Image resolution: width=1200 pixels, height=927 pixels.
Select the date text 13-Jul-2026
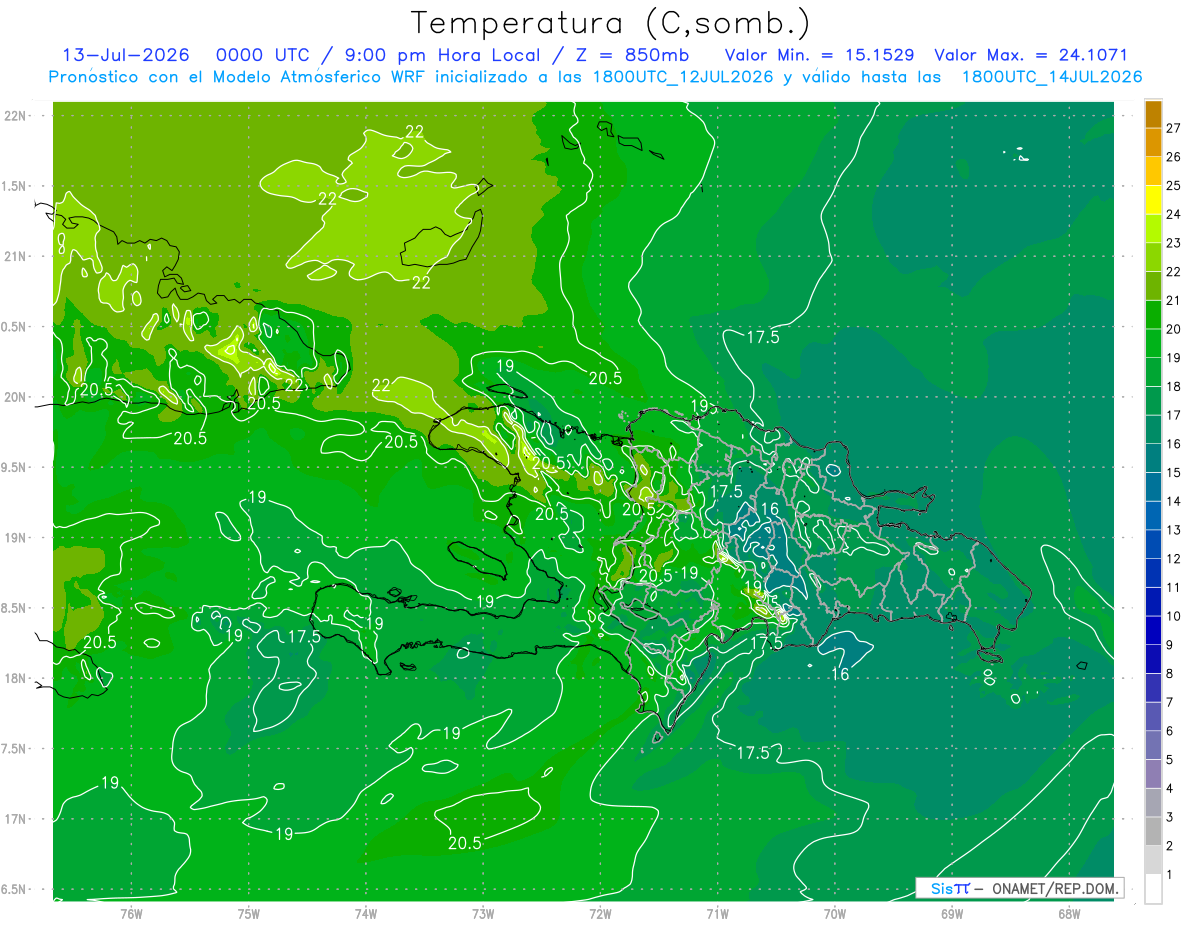tap(127, 55)
